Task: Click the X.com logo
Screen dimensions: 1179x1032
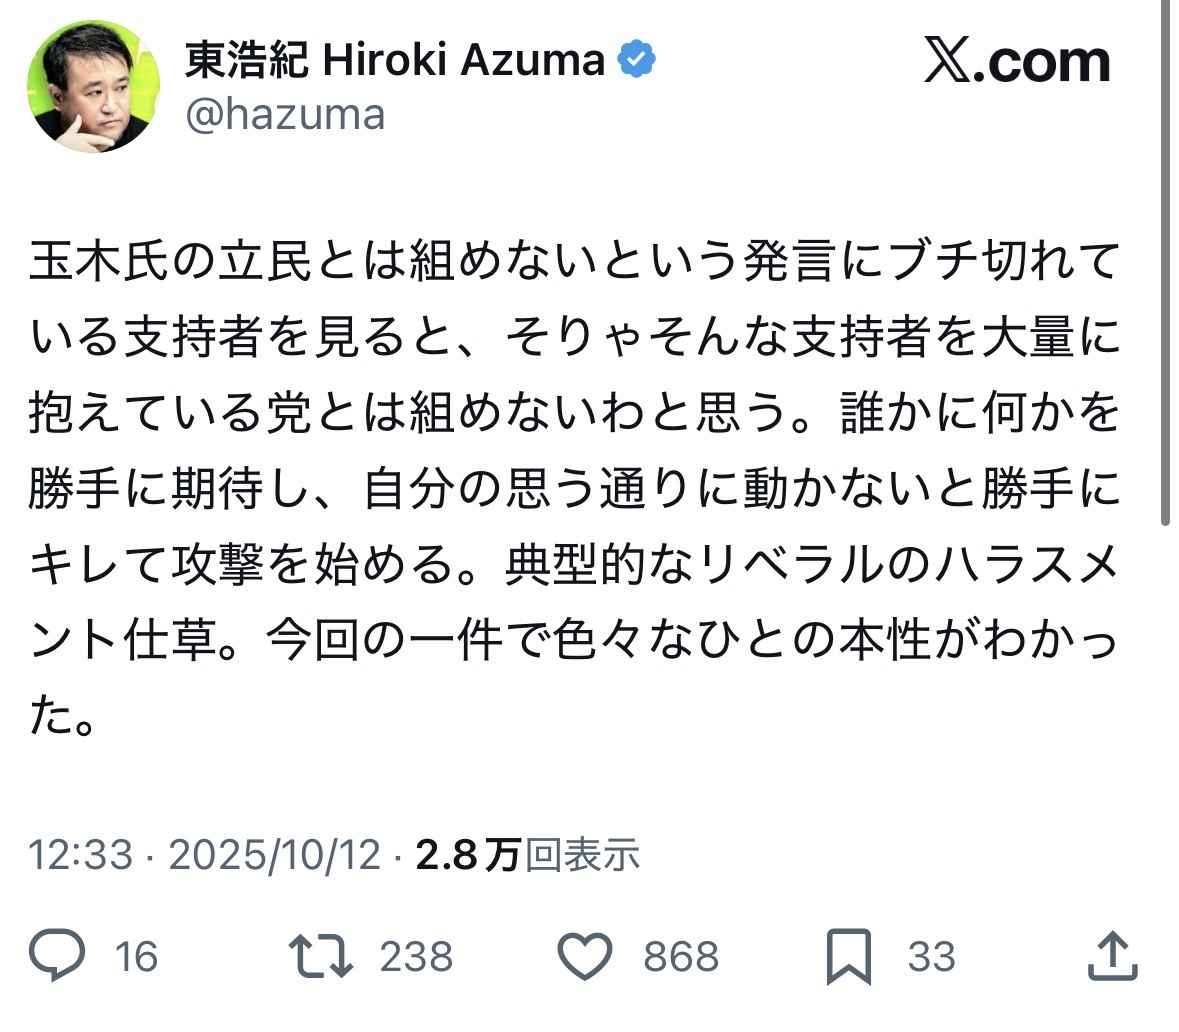Action: 1016,62
